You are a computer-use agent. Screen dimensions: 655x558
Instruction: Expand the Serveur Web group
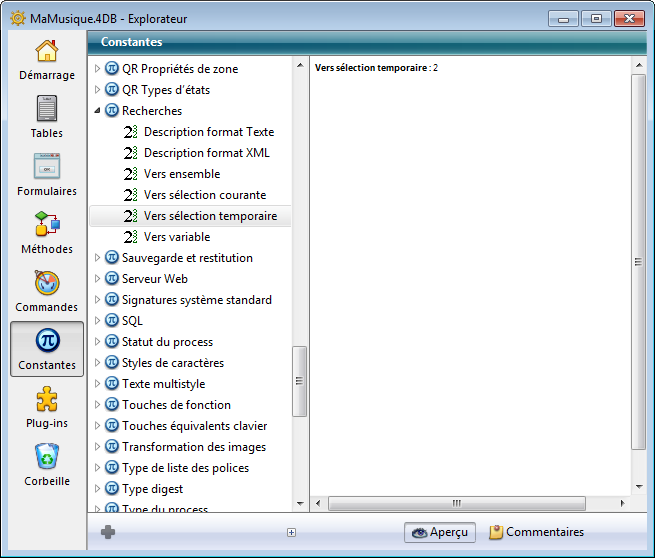97,279
